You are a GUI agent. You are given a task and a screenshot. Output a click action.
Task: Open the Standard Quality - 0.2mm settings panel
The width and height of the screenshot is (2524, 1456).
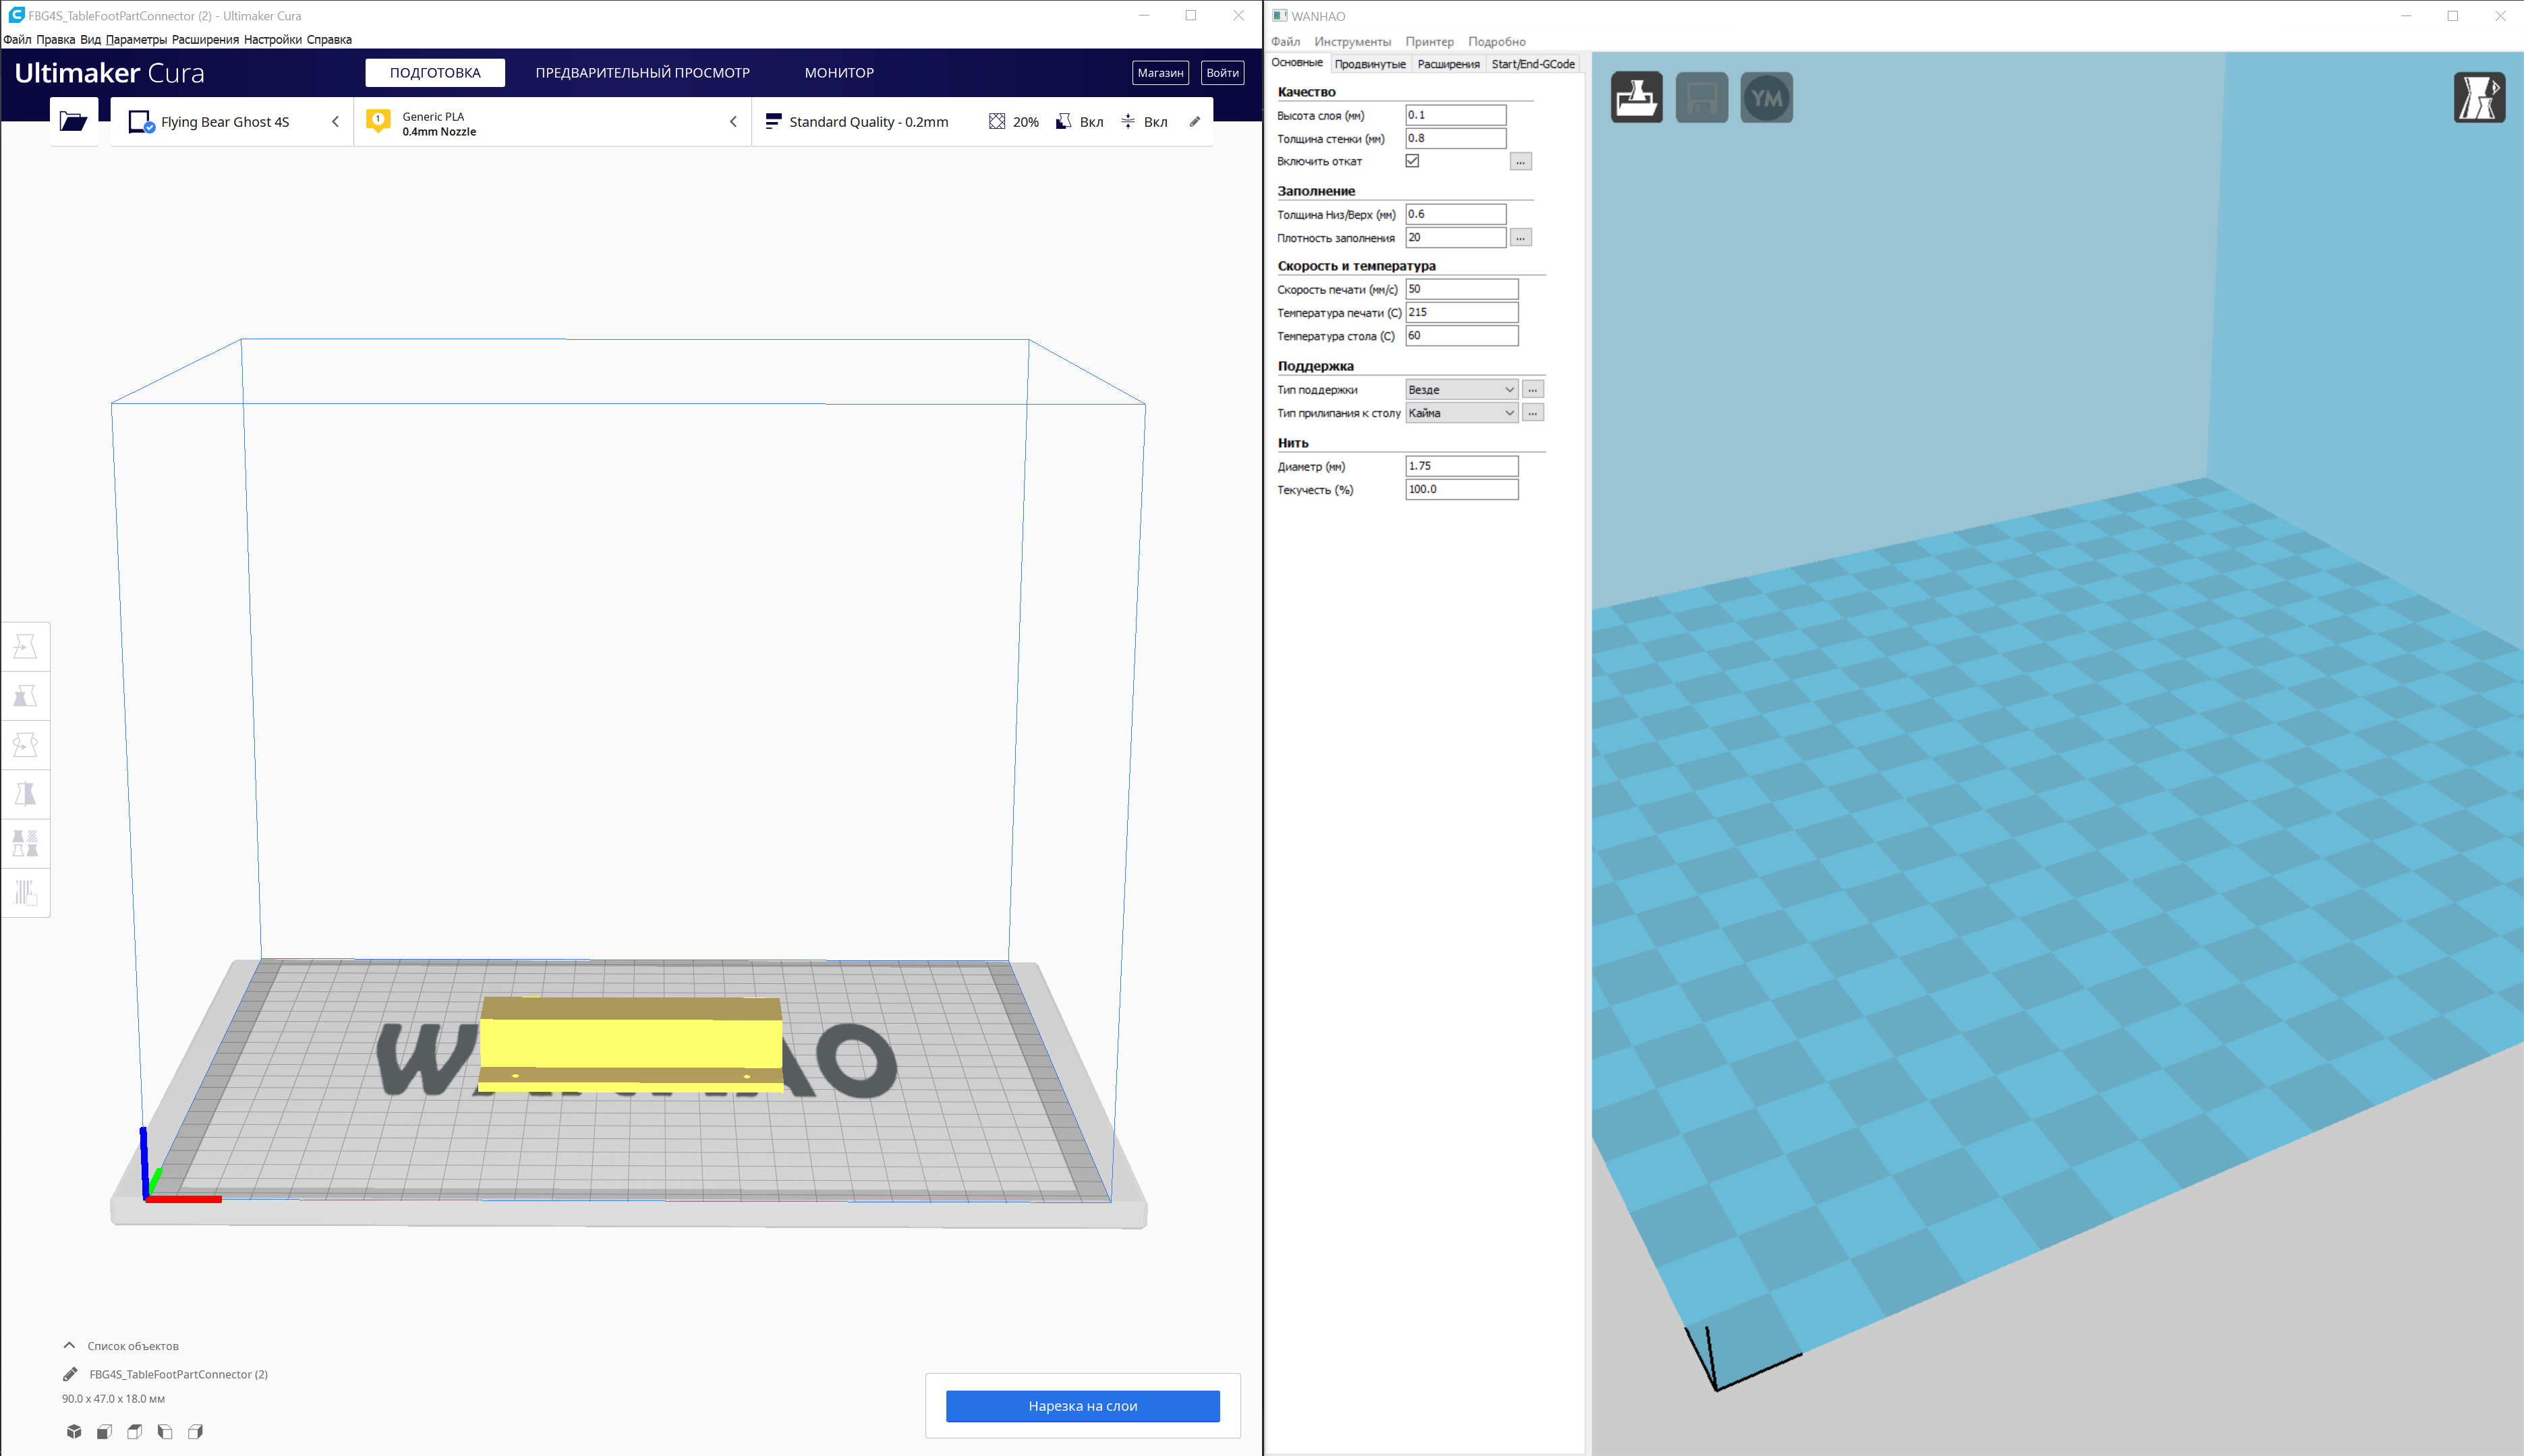pyautogui.click(x=982, y=122)
